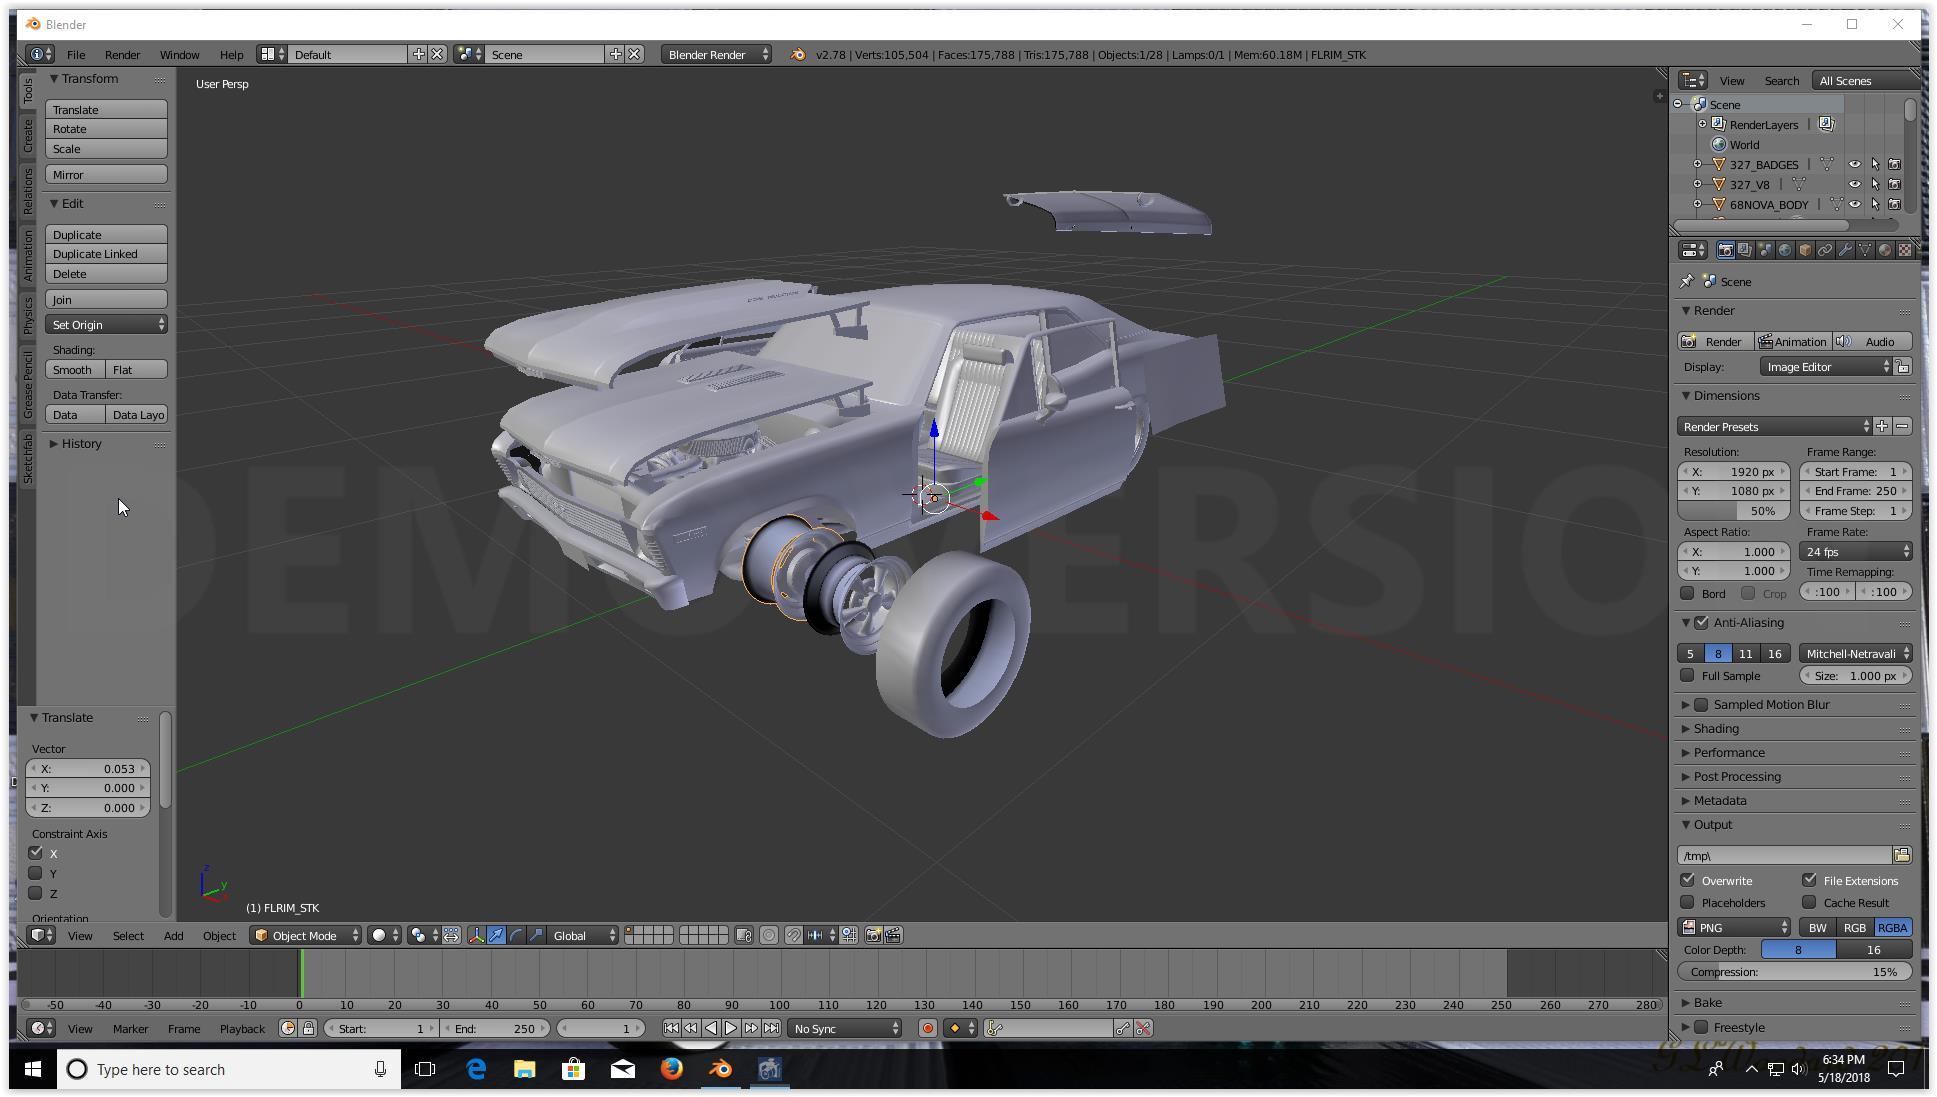Expand the Performance panel
1937x1097 pixels.
pos(1728,753)
